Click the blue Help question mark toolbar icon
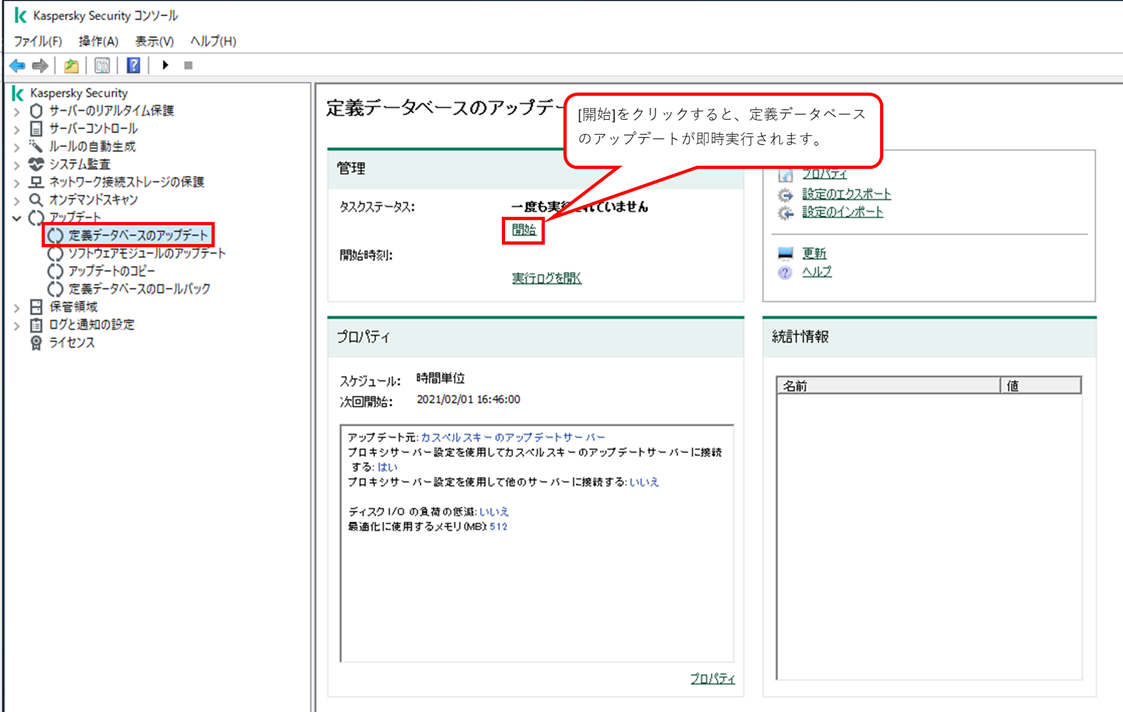 tap(133, 65)
